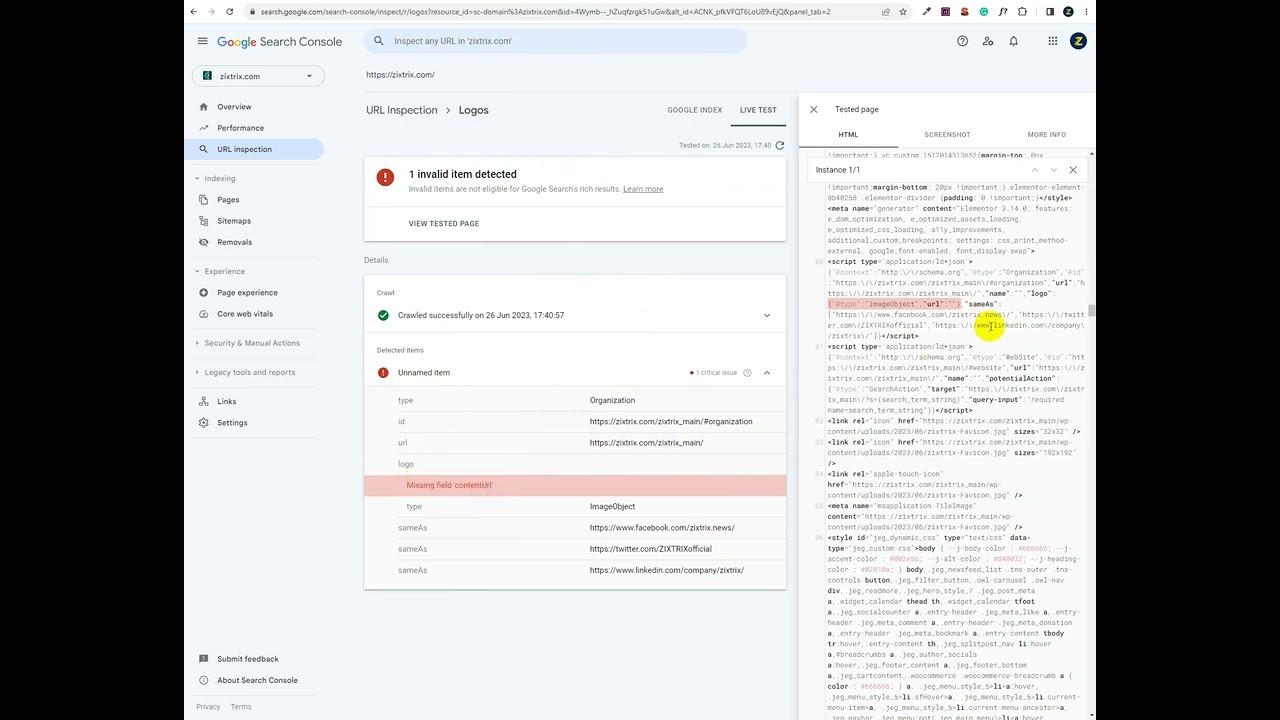Open the Google account avatar
The height and width of the screenshot is (720, 1280).
pyautogui.click(x=1078, y=41)
